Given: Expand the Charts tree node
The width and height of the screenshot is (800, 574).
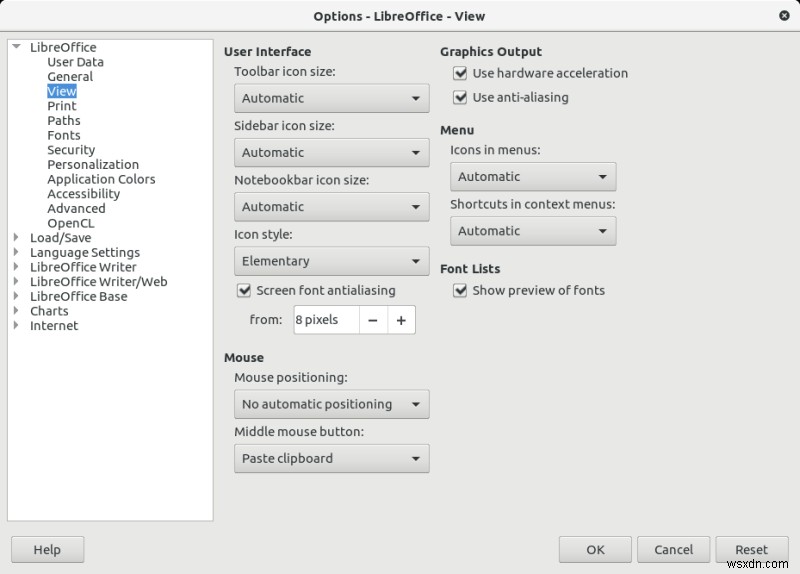Looking at the screenshot, I should (16, 310).
